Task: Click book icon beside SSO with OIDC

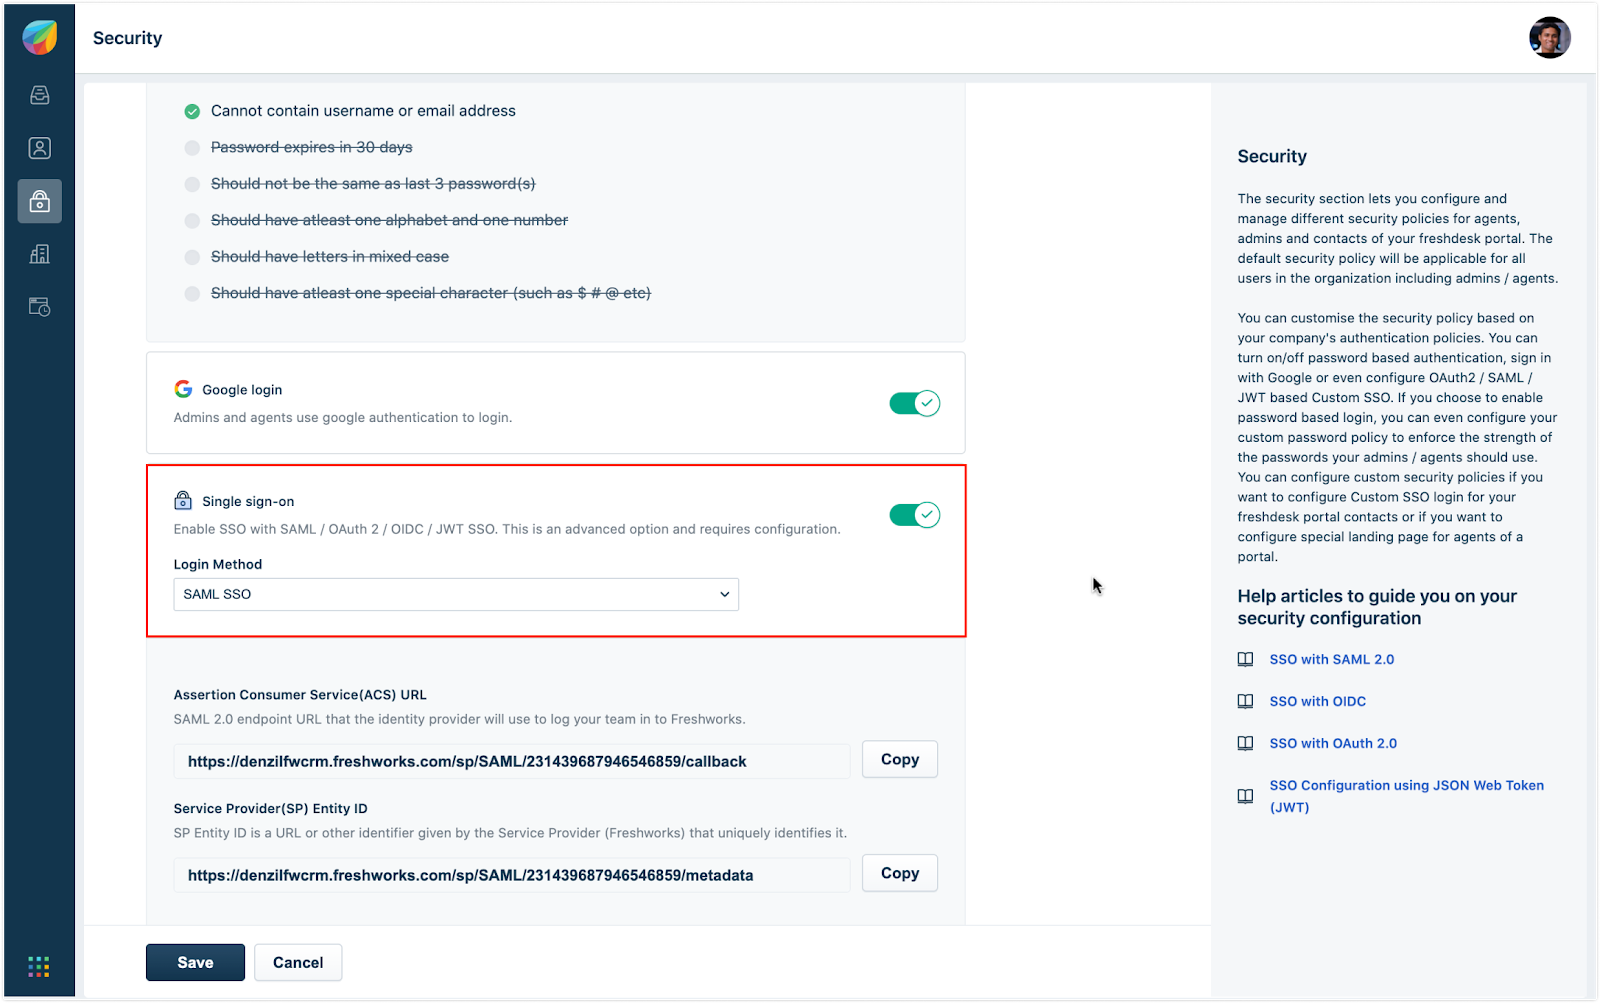Action: coord(1245,701)
